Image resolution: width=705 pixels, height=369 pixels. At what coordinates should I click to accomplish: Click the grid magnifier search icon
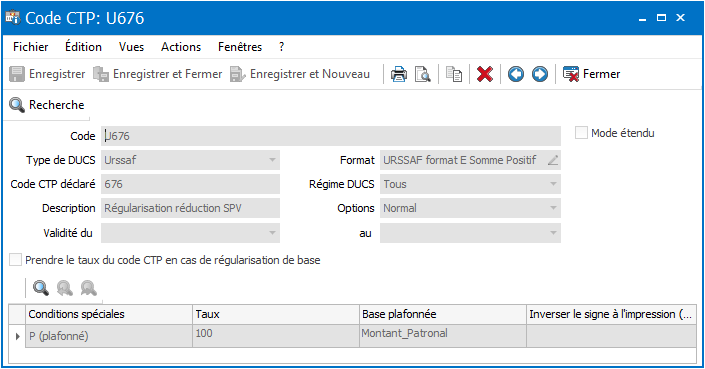click(x=41, y=288)
